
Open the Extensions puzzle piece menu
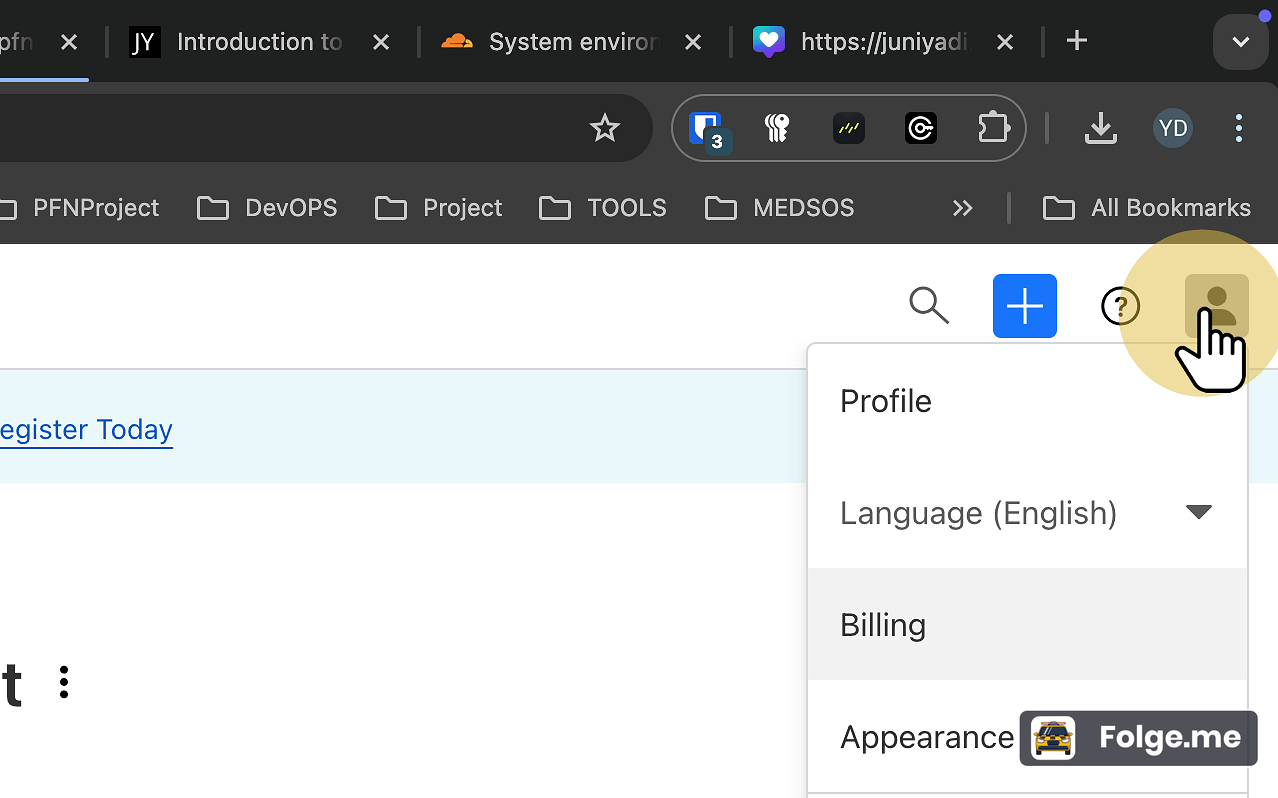993,128
